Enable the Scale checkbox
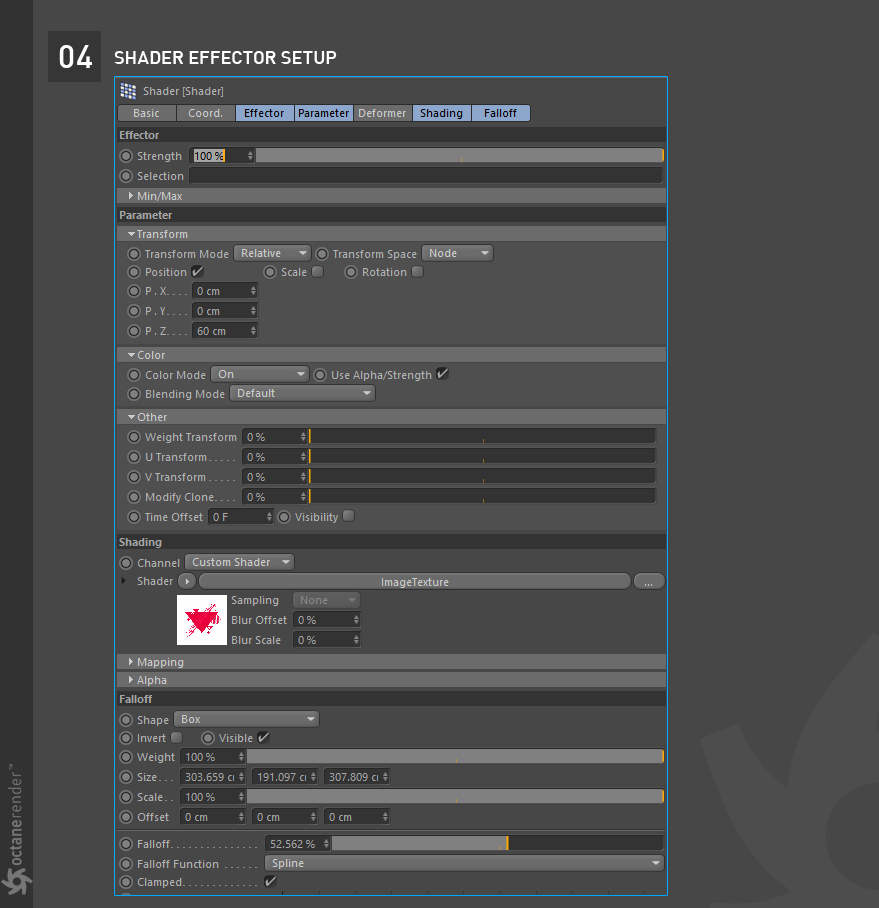The height and width of the screenshot is (908, 879). pos(317,271)
